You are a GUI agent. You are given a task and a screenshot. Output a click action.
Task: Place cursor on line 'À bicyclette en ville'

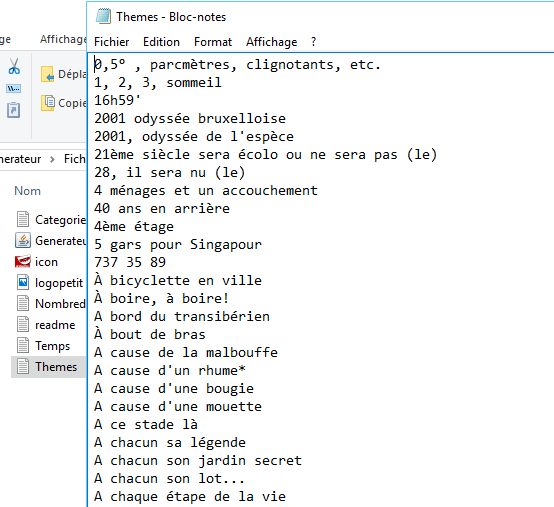point(178,281)
